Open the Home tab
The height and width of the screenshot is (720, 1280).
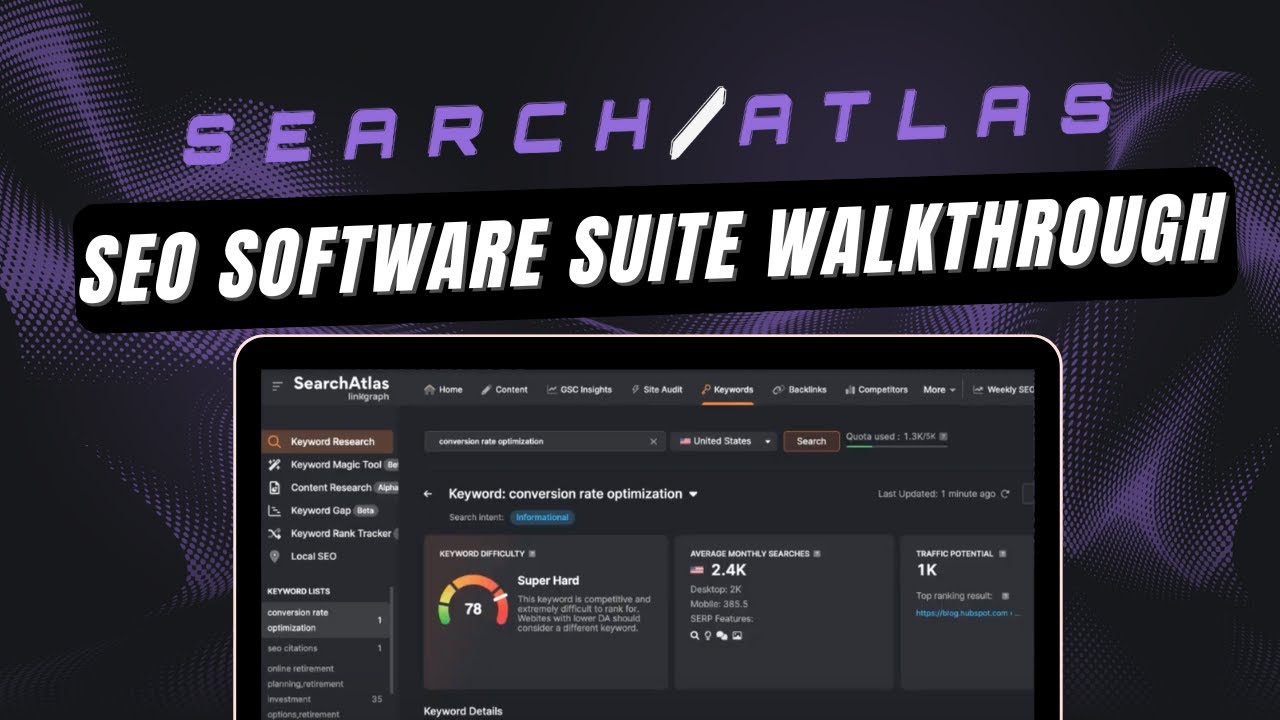point(443,389)
